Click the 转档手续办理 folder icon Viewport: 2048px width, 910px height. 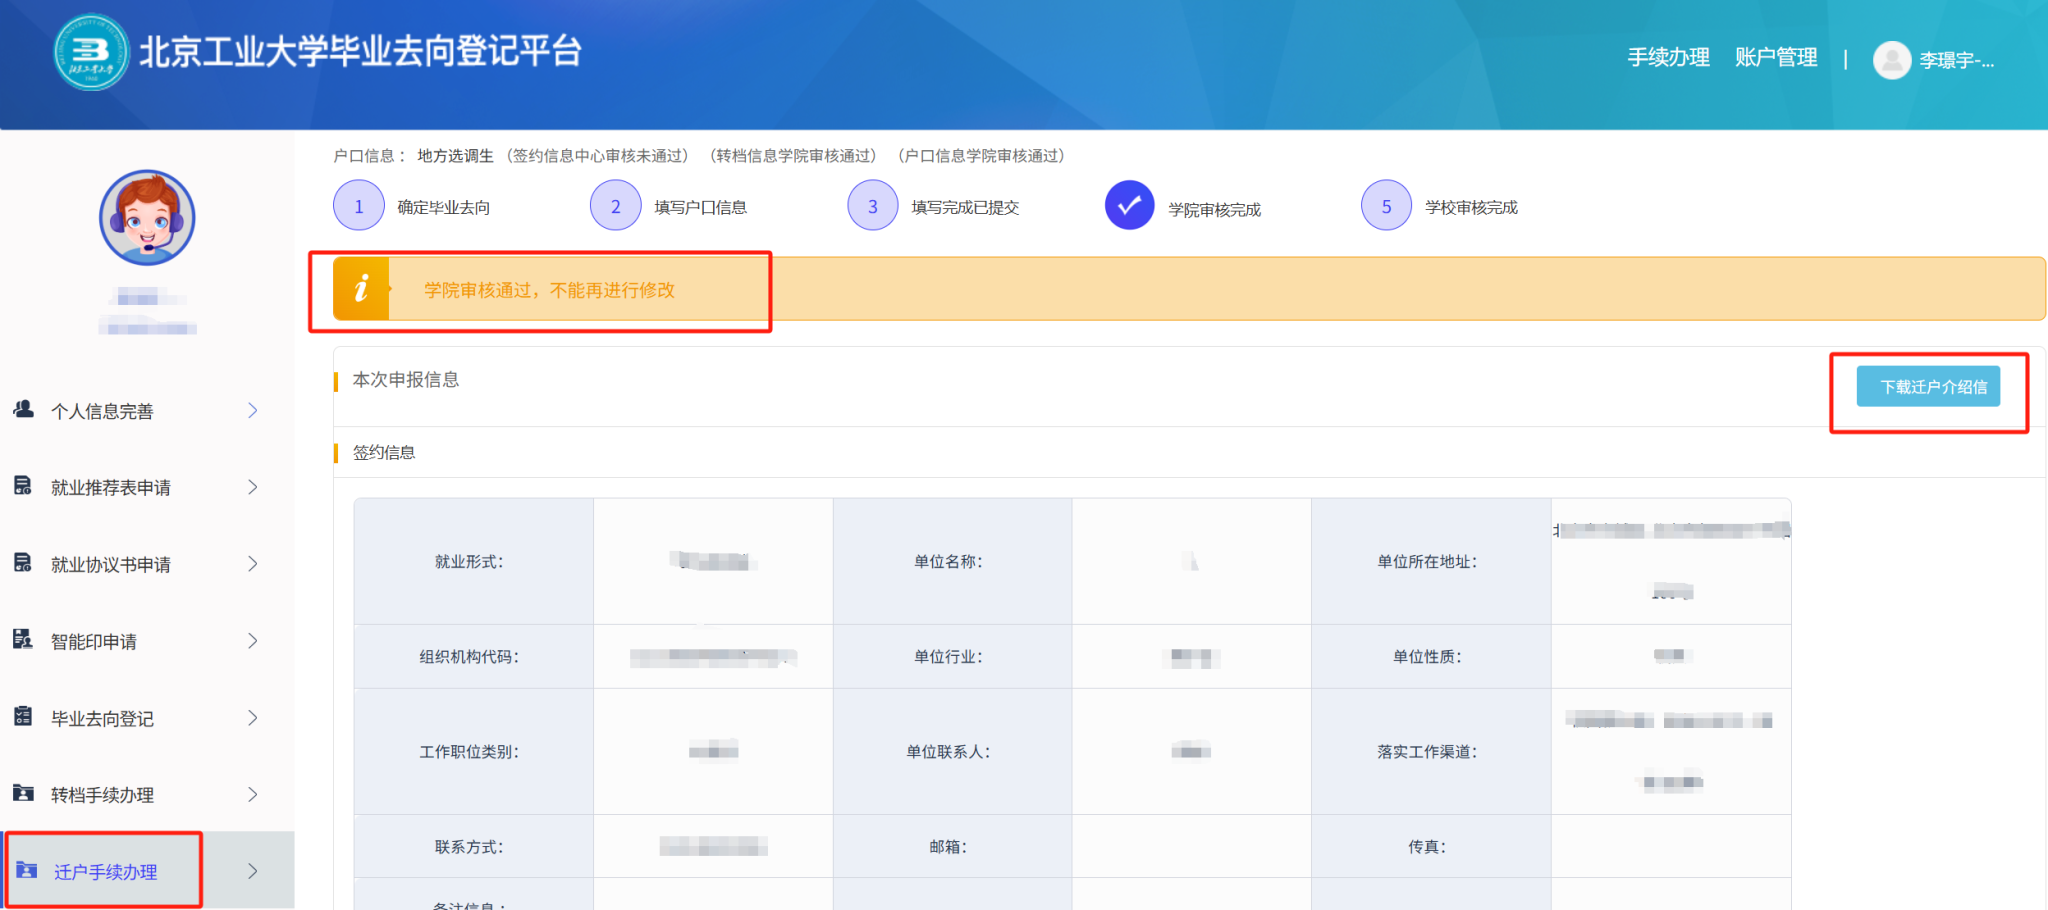[23, 794]
